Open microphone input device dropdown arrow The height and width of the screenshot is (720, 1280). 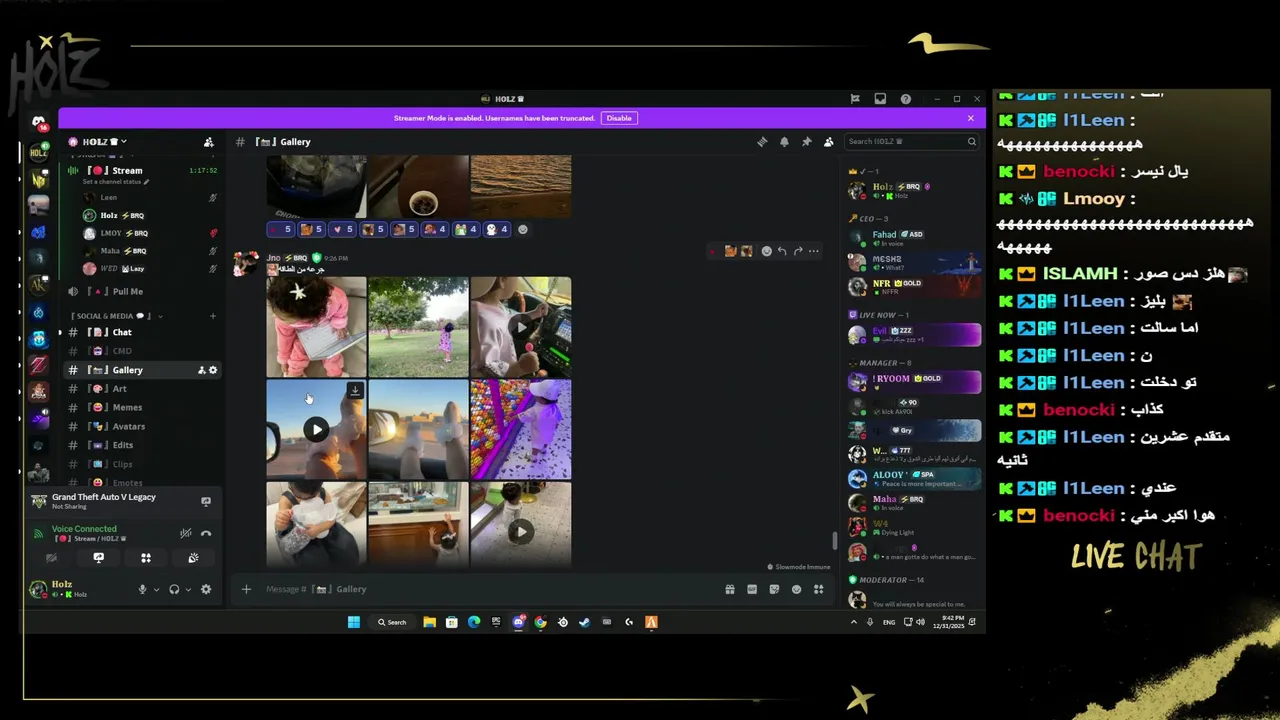point(156,589)
